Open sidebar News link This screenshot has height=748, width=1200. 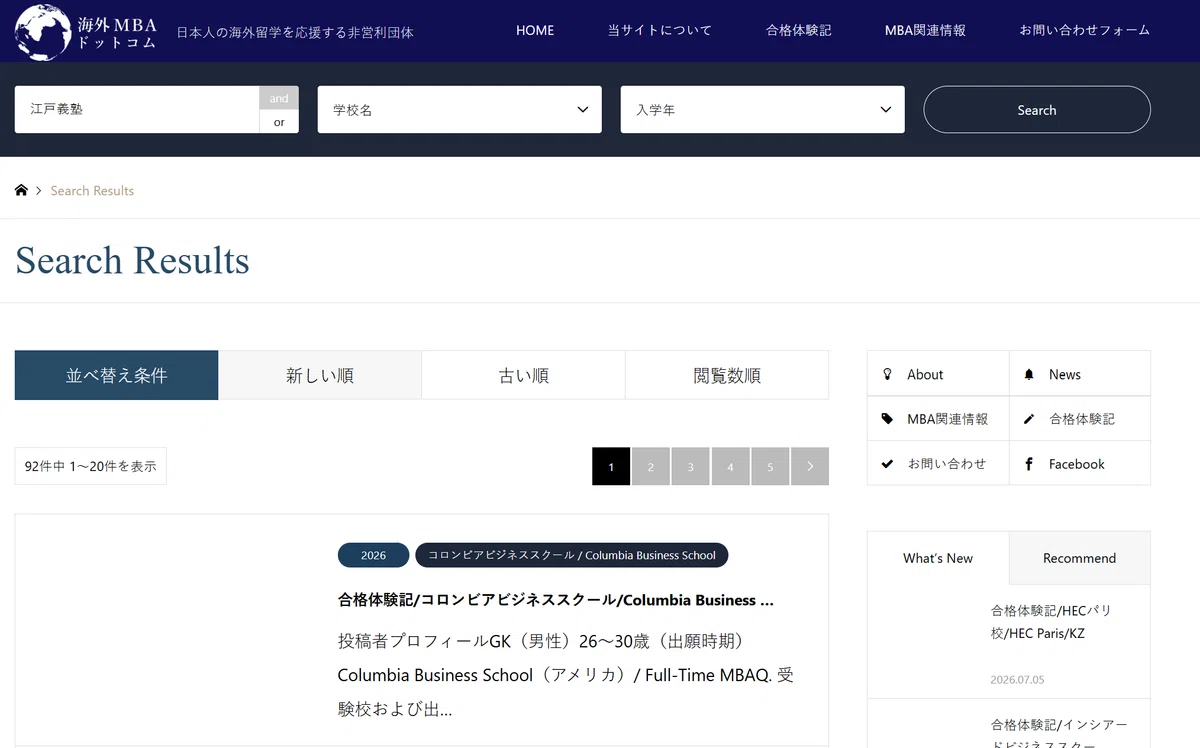coord(1080,374)
